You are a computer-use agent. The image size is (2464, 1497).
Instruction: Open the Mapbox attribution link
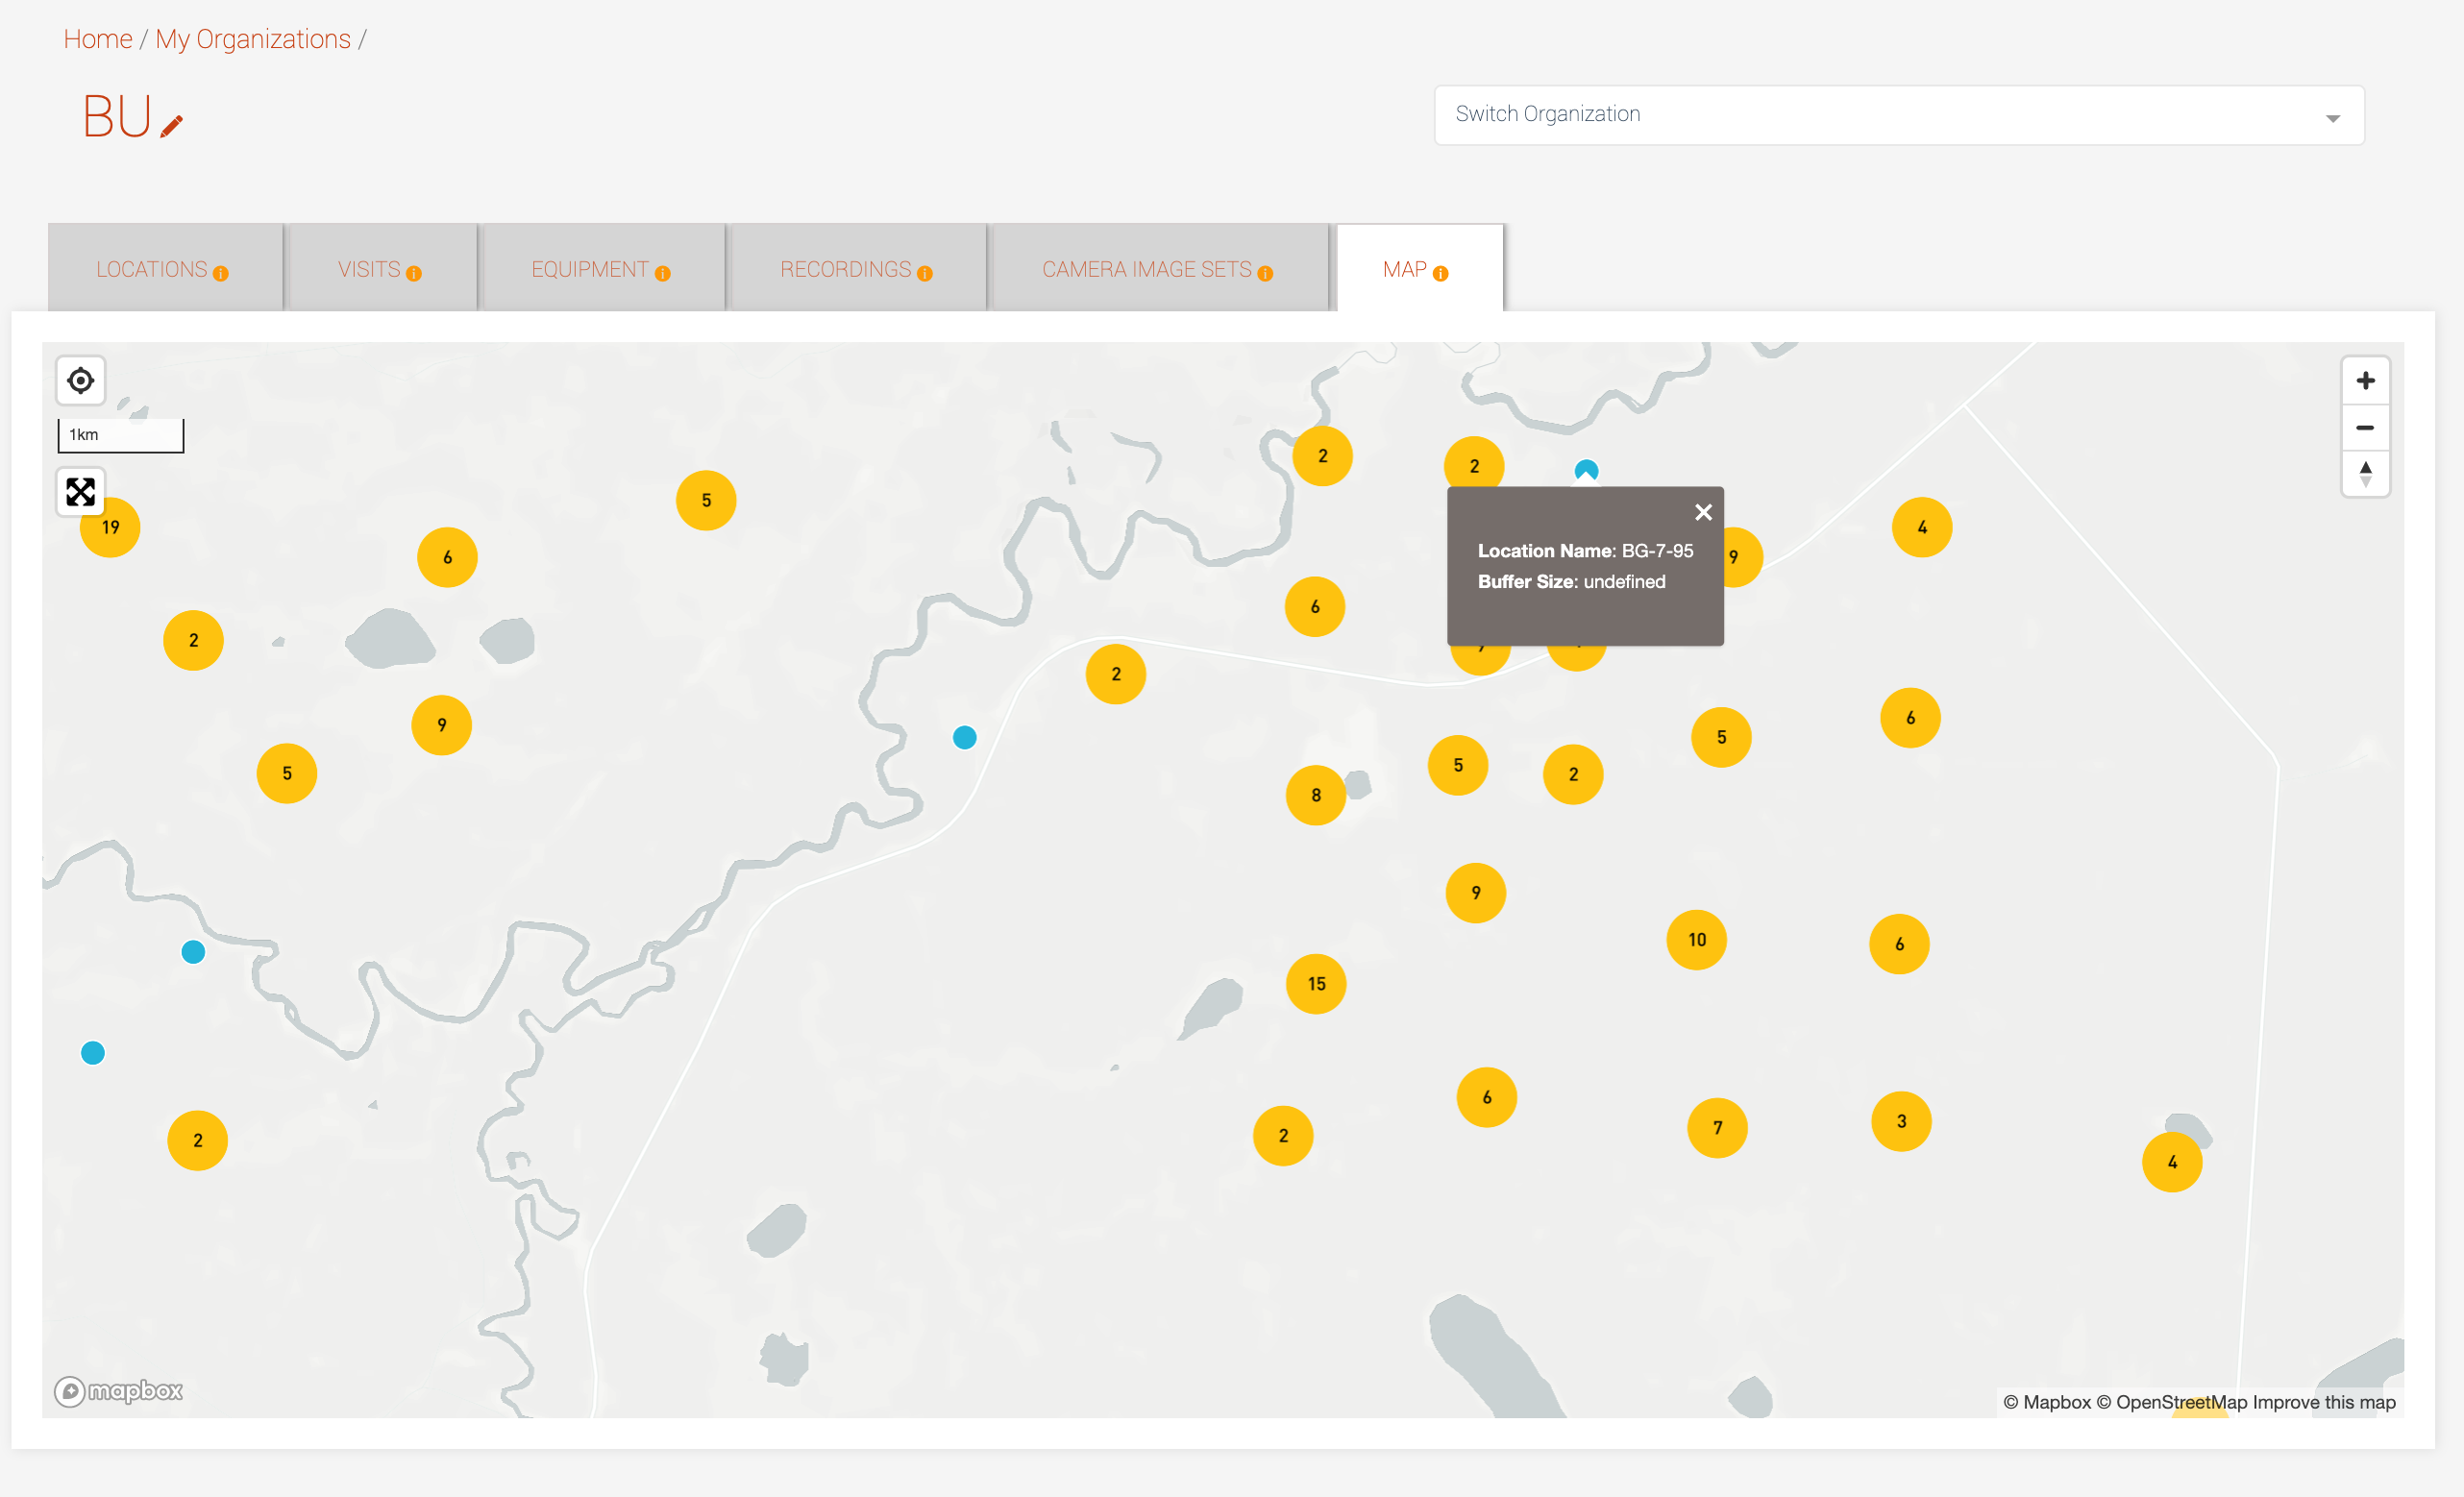pyautogui.click(x=2046, y=1402)
